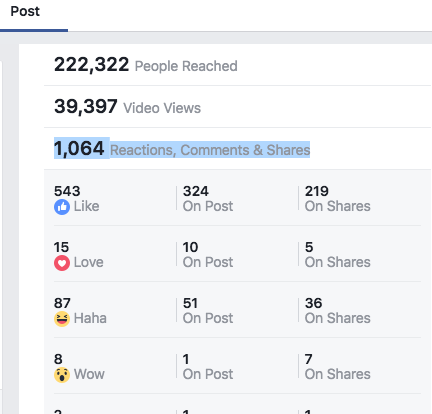Screen dimensions: 432x414
Task: Click the blue Like thumbs-up icon
Action: [62, 207]
